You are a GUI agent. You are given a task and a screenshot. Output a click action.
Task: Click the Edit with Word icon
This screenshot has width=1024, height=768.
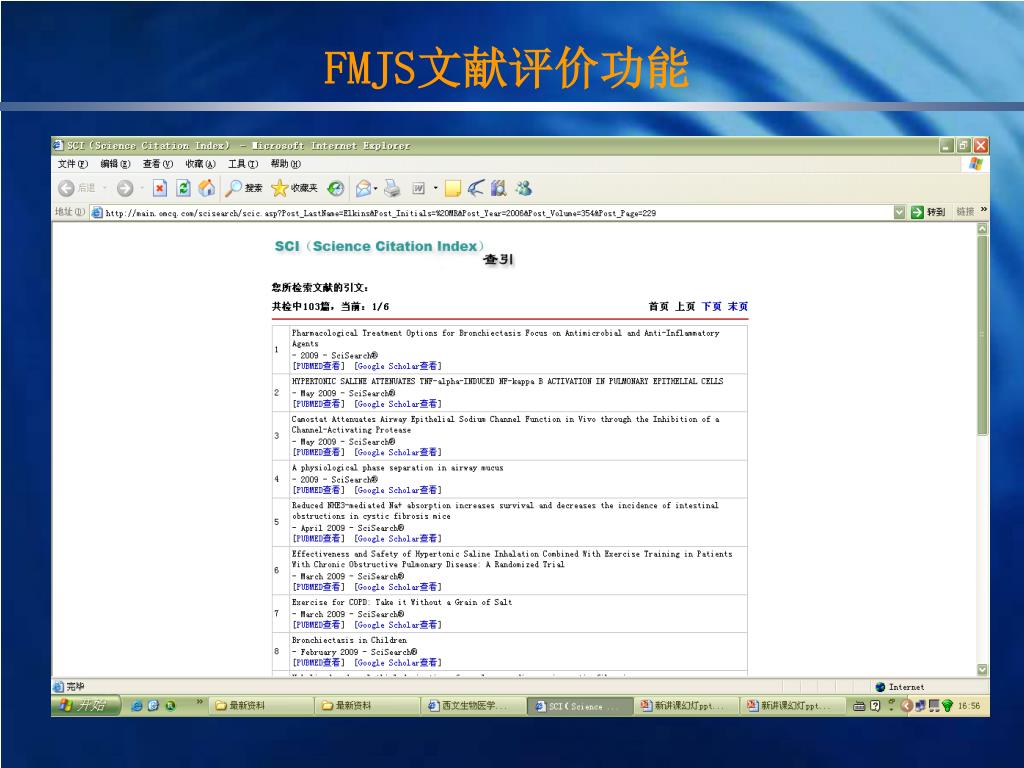[x=419, y=189]
